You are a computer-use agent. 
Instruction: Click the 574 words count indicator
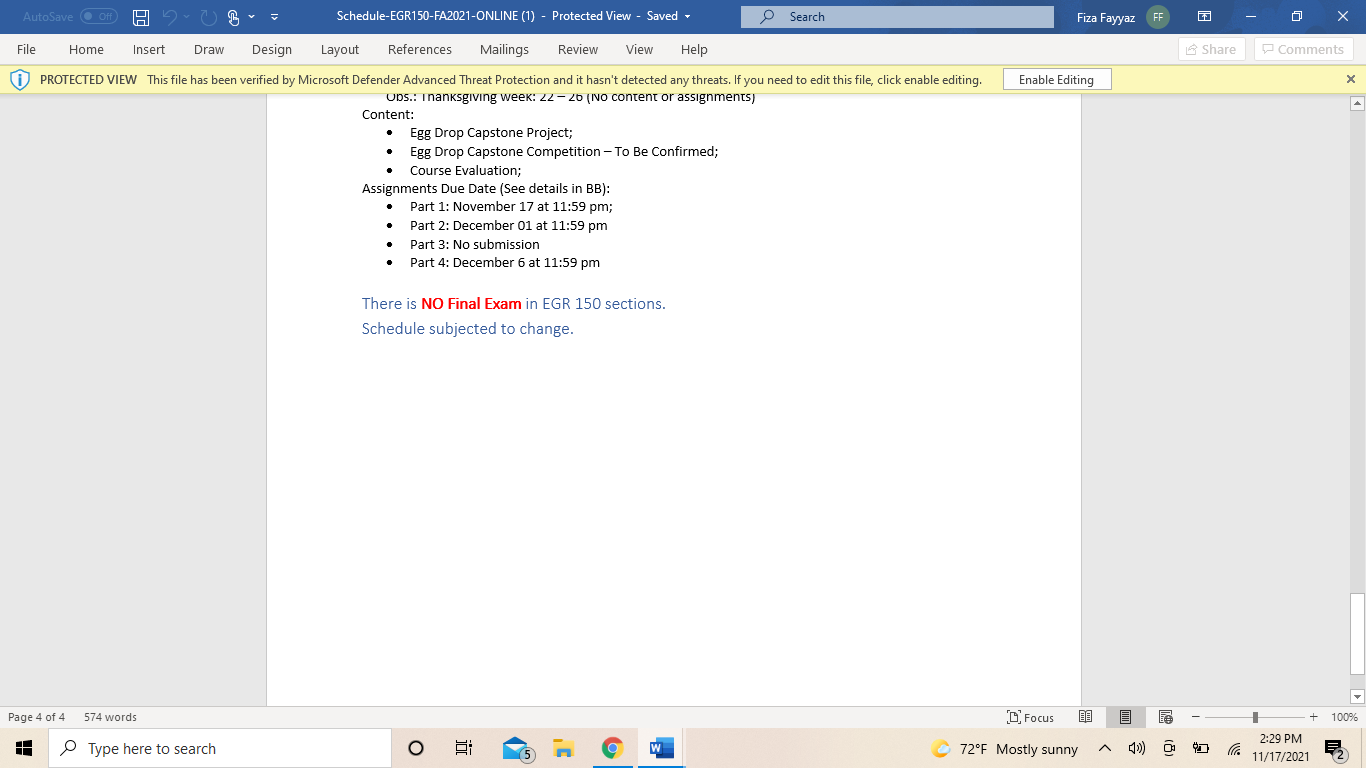click(110, 717)
